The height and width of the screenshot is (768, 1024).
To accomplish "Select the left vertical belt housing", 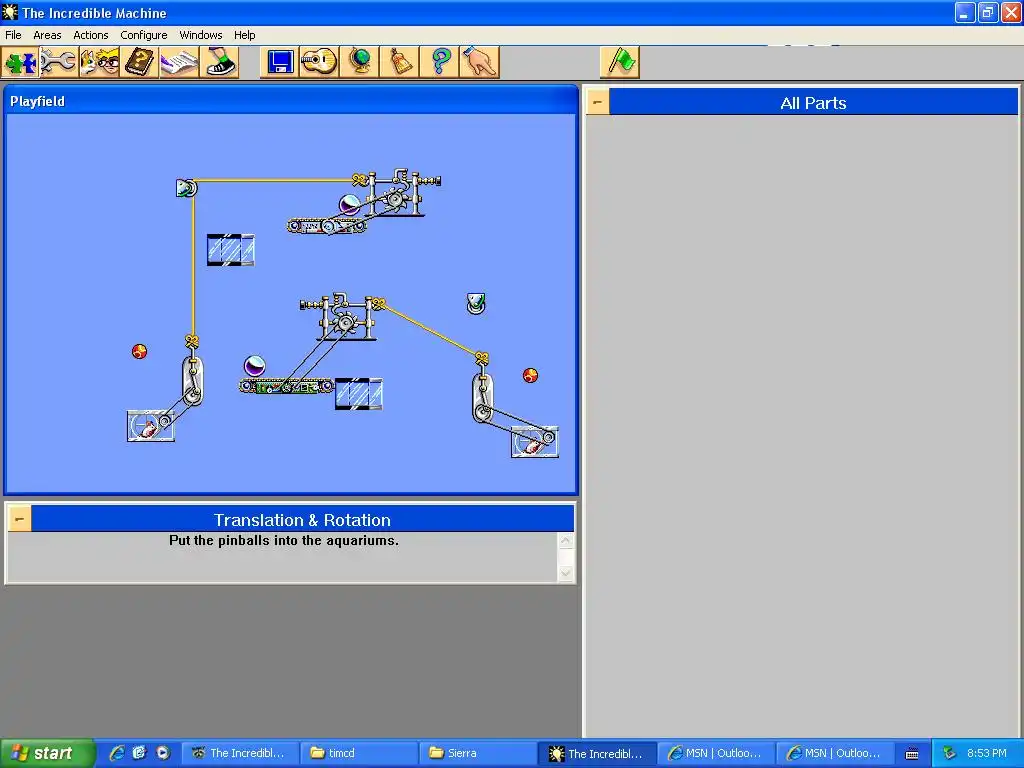I will tap(192, 381).
